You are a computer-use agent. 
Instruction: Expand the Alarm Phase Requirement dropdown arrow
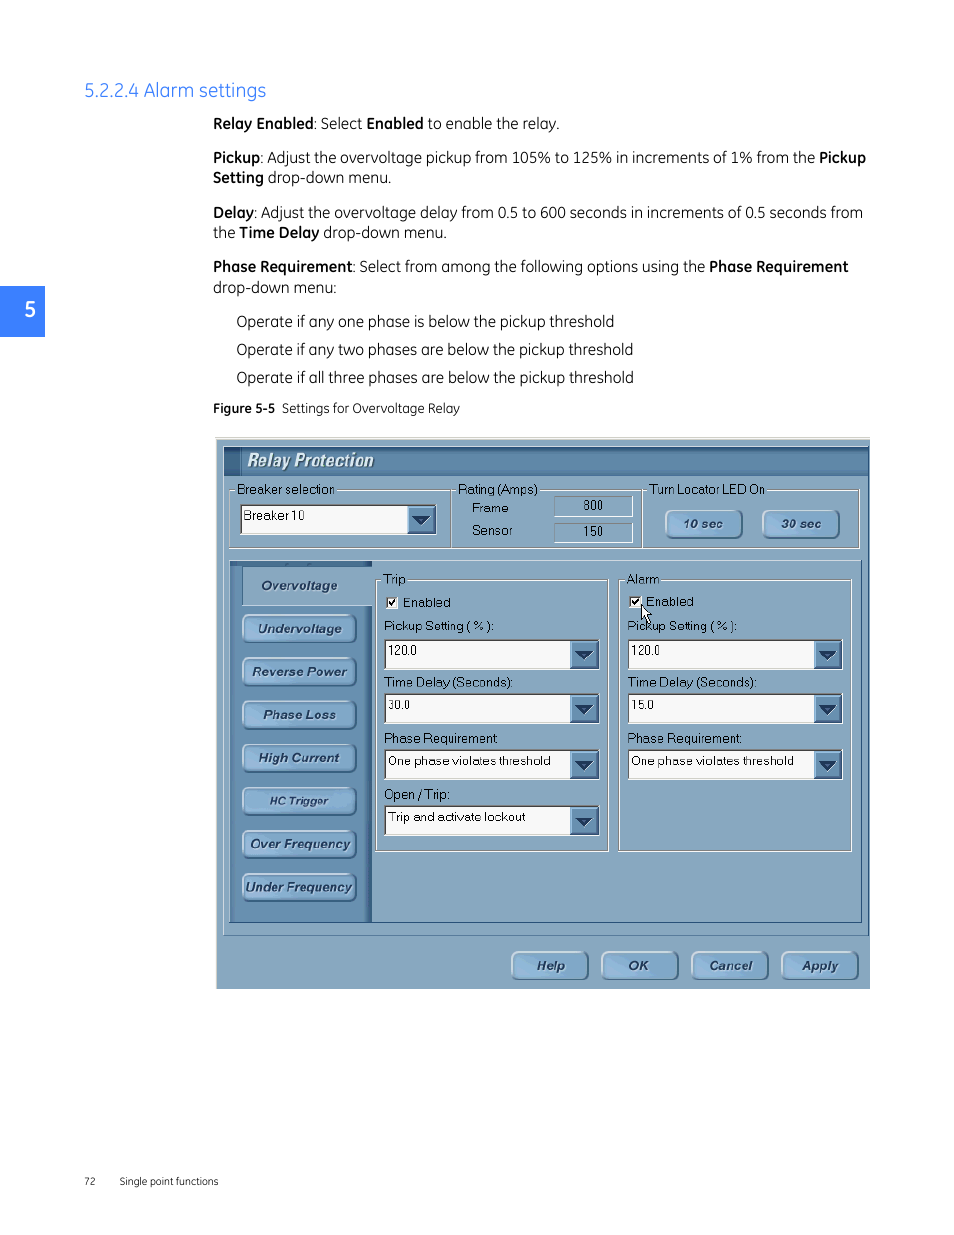tap(827, 765)
